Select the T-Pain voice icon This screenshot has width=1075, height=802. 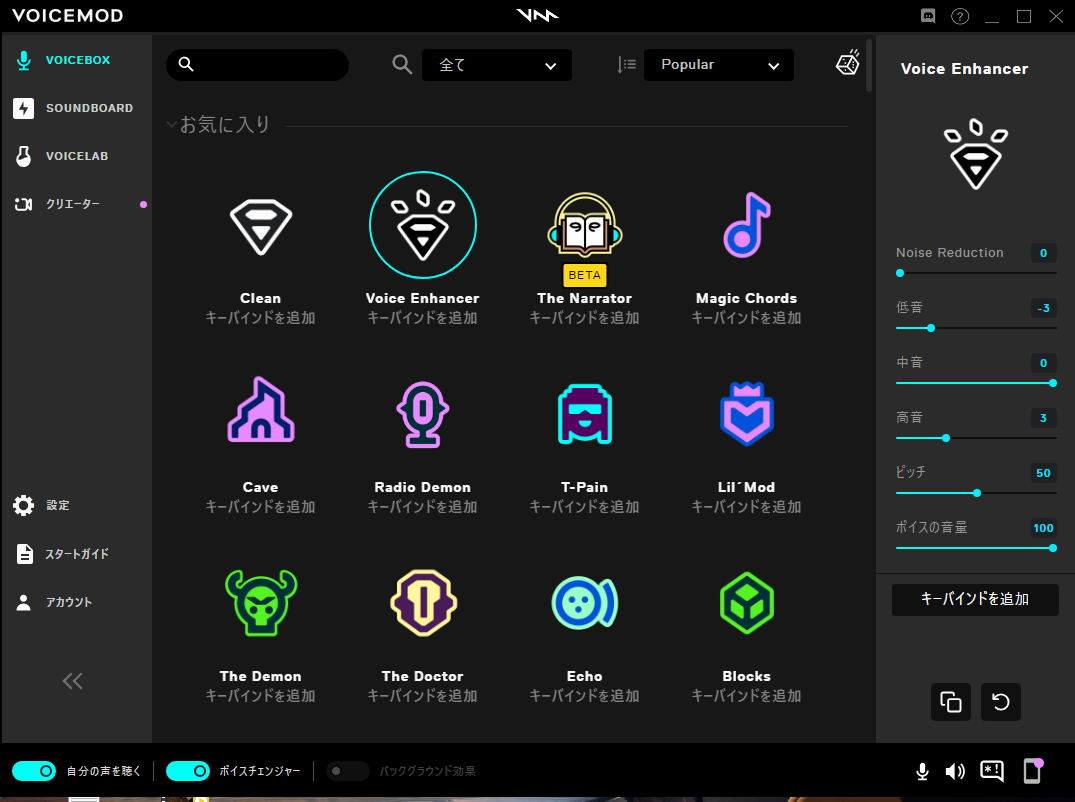585,414
